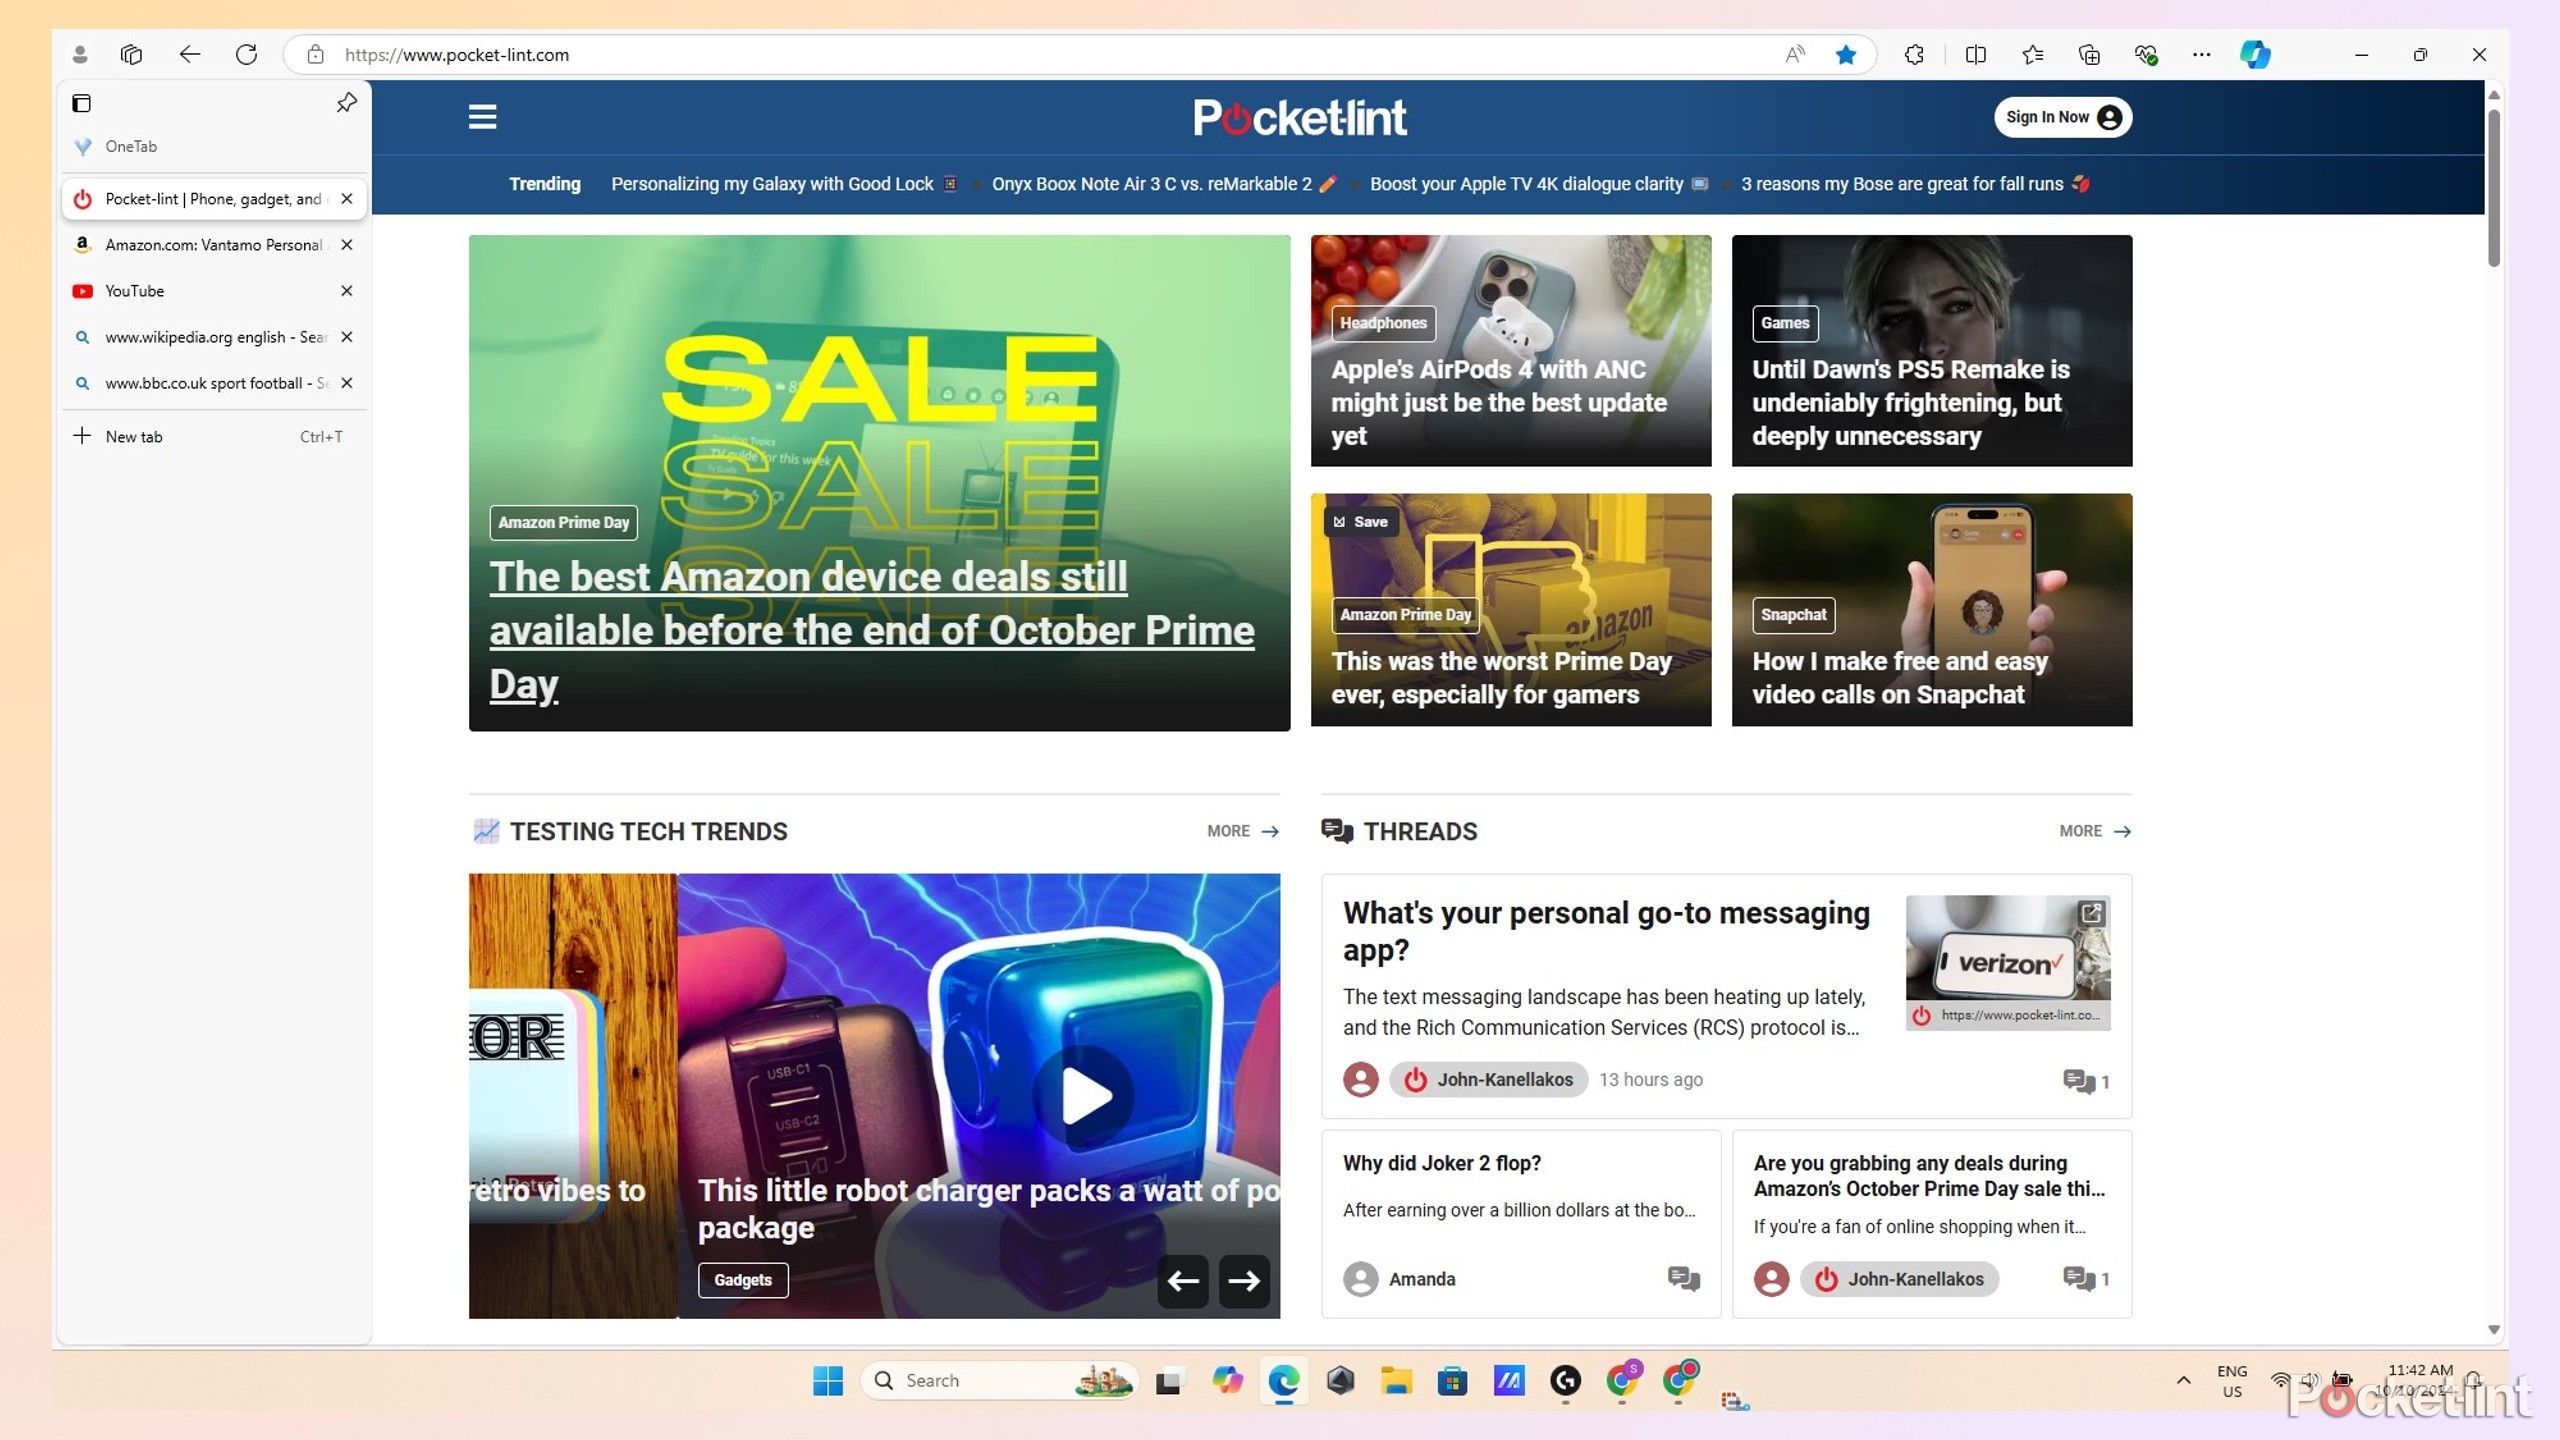Click the Threads section icon

pos(1336,830)
